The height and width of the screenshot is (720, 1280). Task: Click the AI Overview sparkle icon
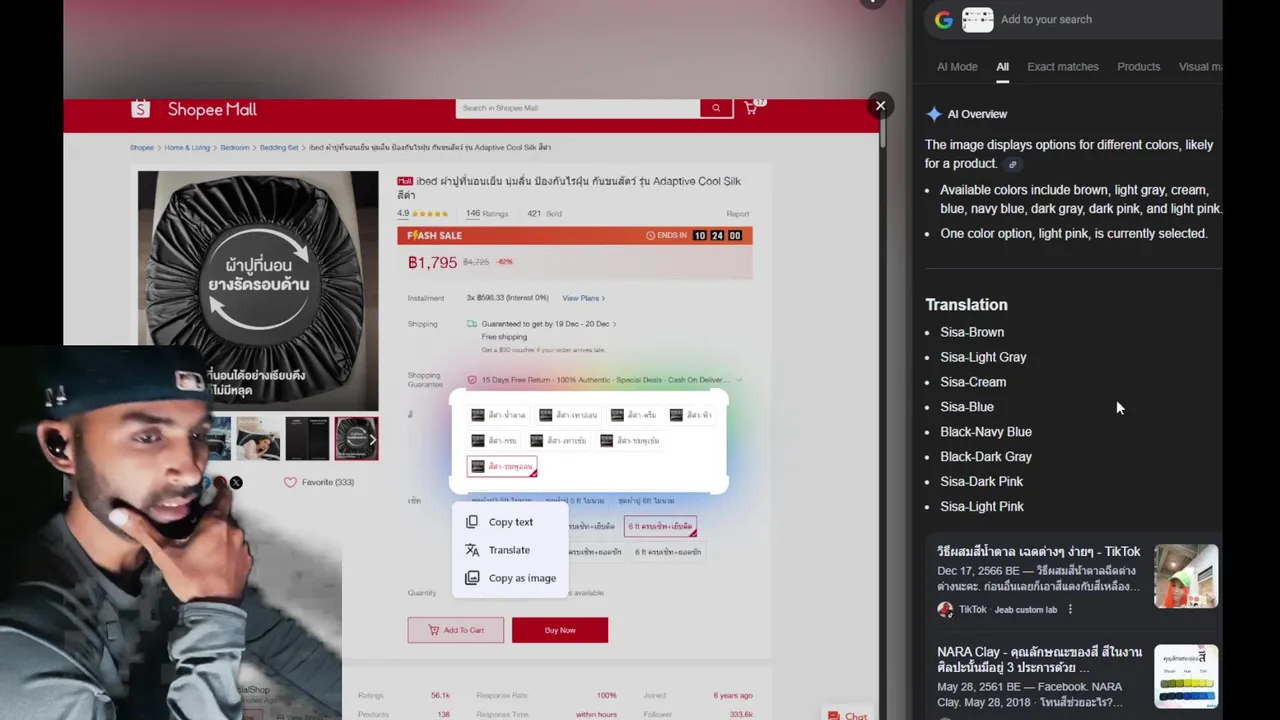coord(934,114)
